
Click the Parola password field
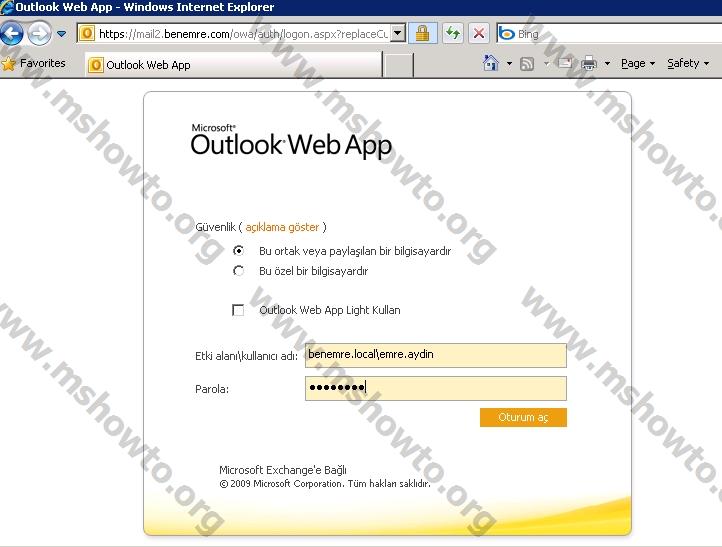click(436, 389)
